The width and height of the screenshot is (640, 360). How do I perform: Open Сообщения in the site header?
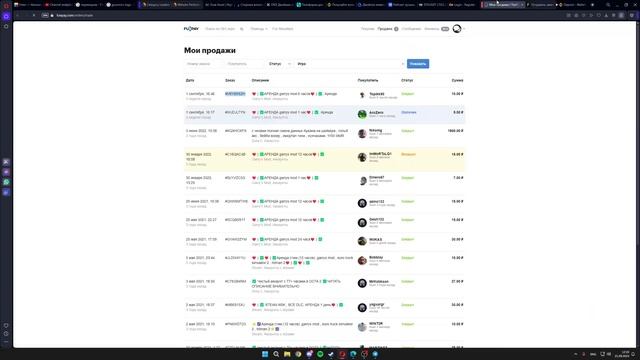coord(411,29)
